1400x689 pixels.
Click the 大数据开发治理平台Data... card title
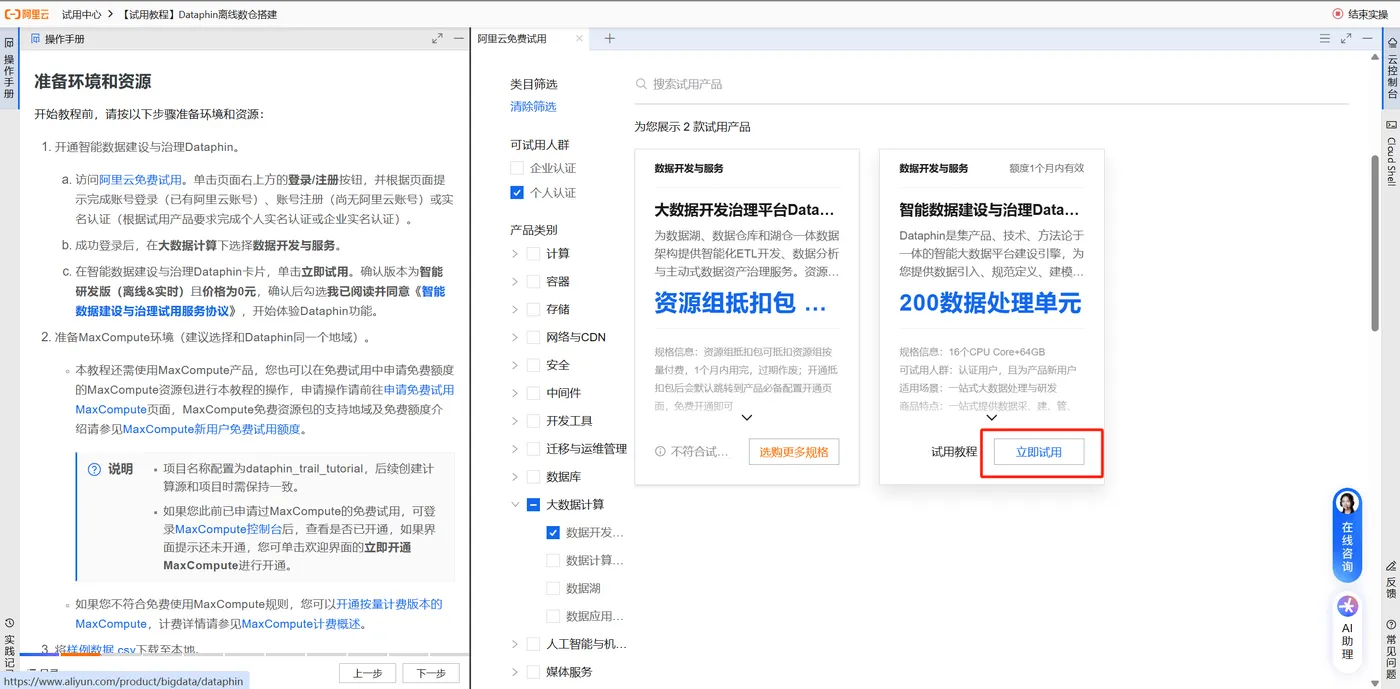744,211
